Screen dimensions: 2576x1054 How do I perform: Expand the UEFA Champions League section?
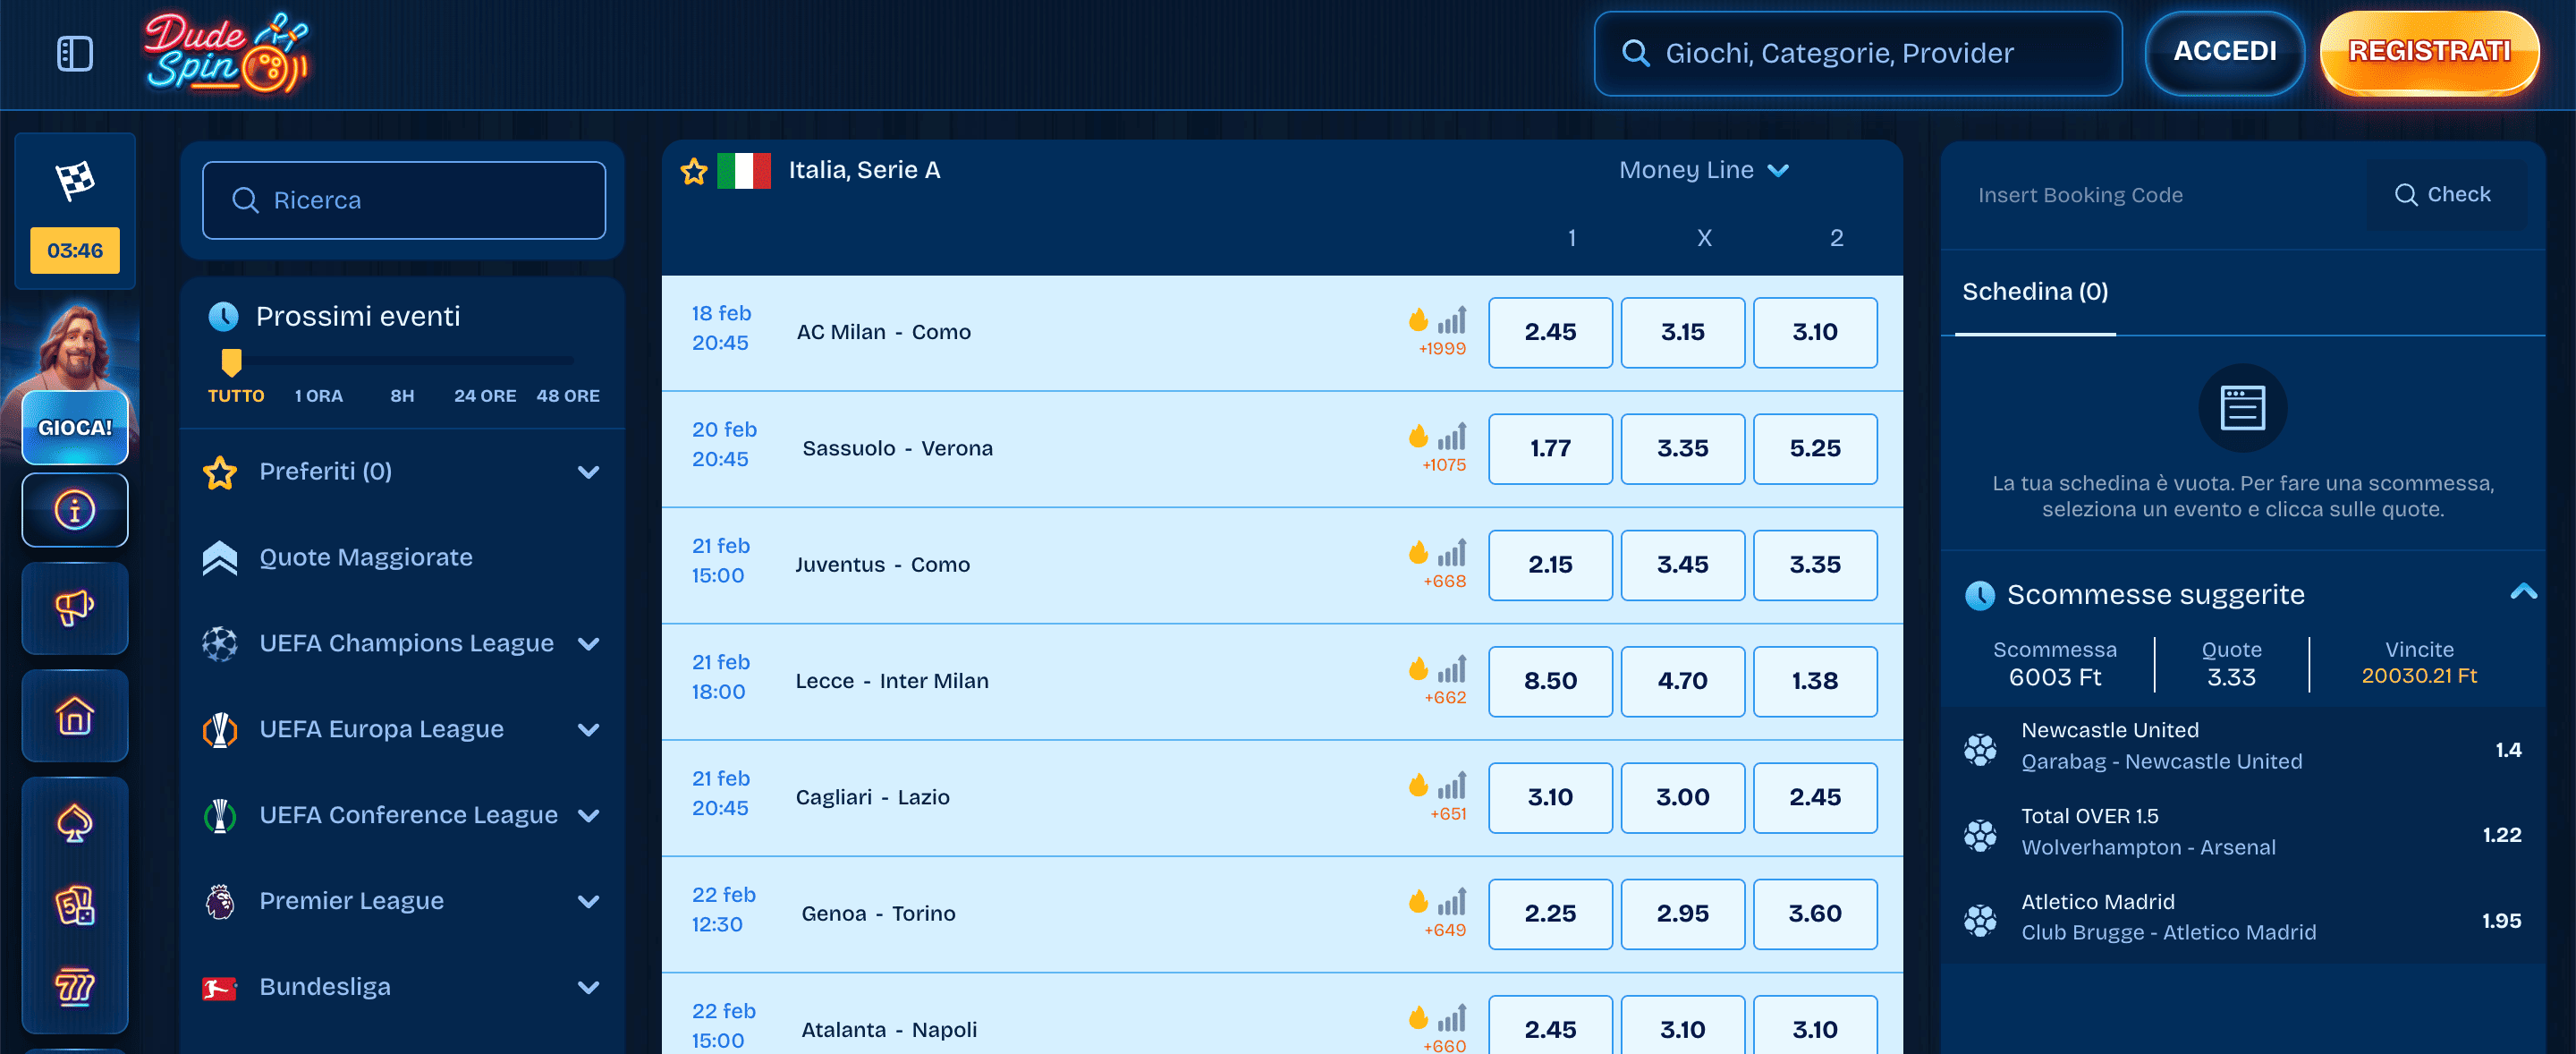click(589, 644)
